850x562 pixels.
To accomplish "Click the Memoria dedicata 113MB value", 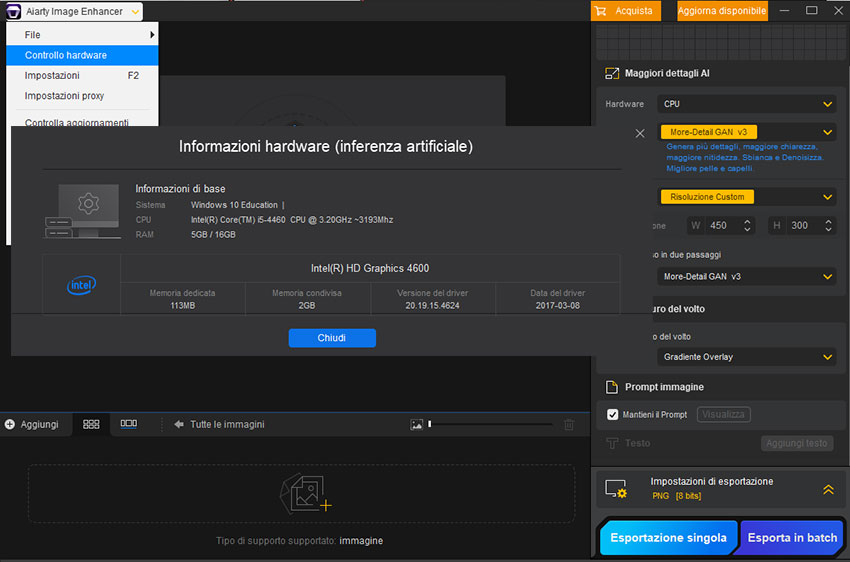I will pos(183,306).
